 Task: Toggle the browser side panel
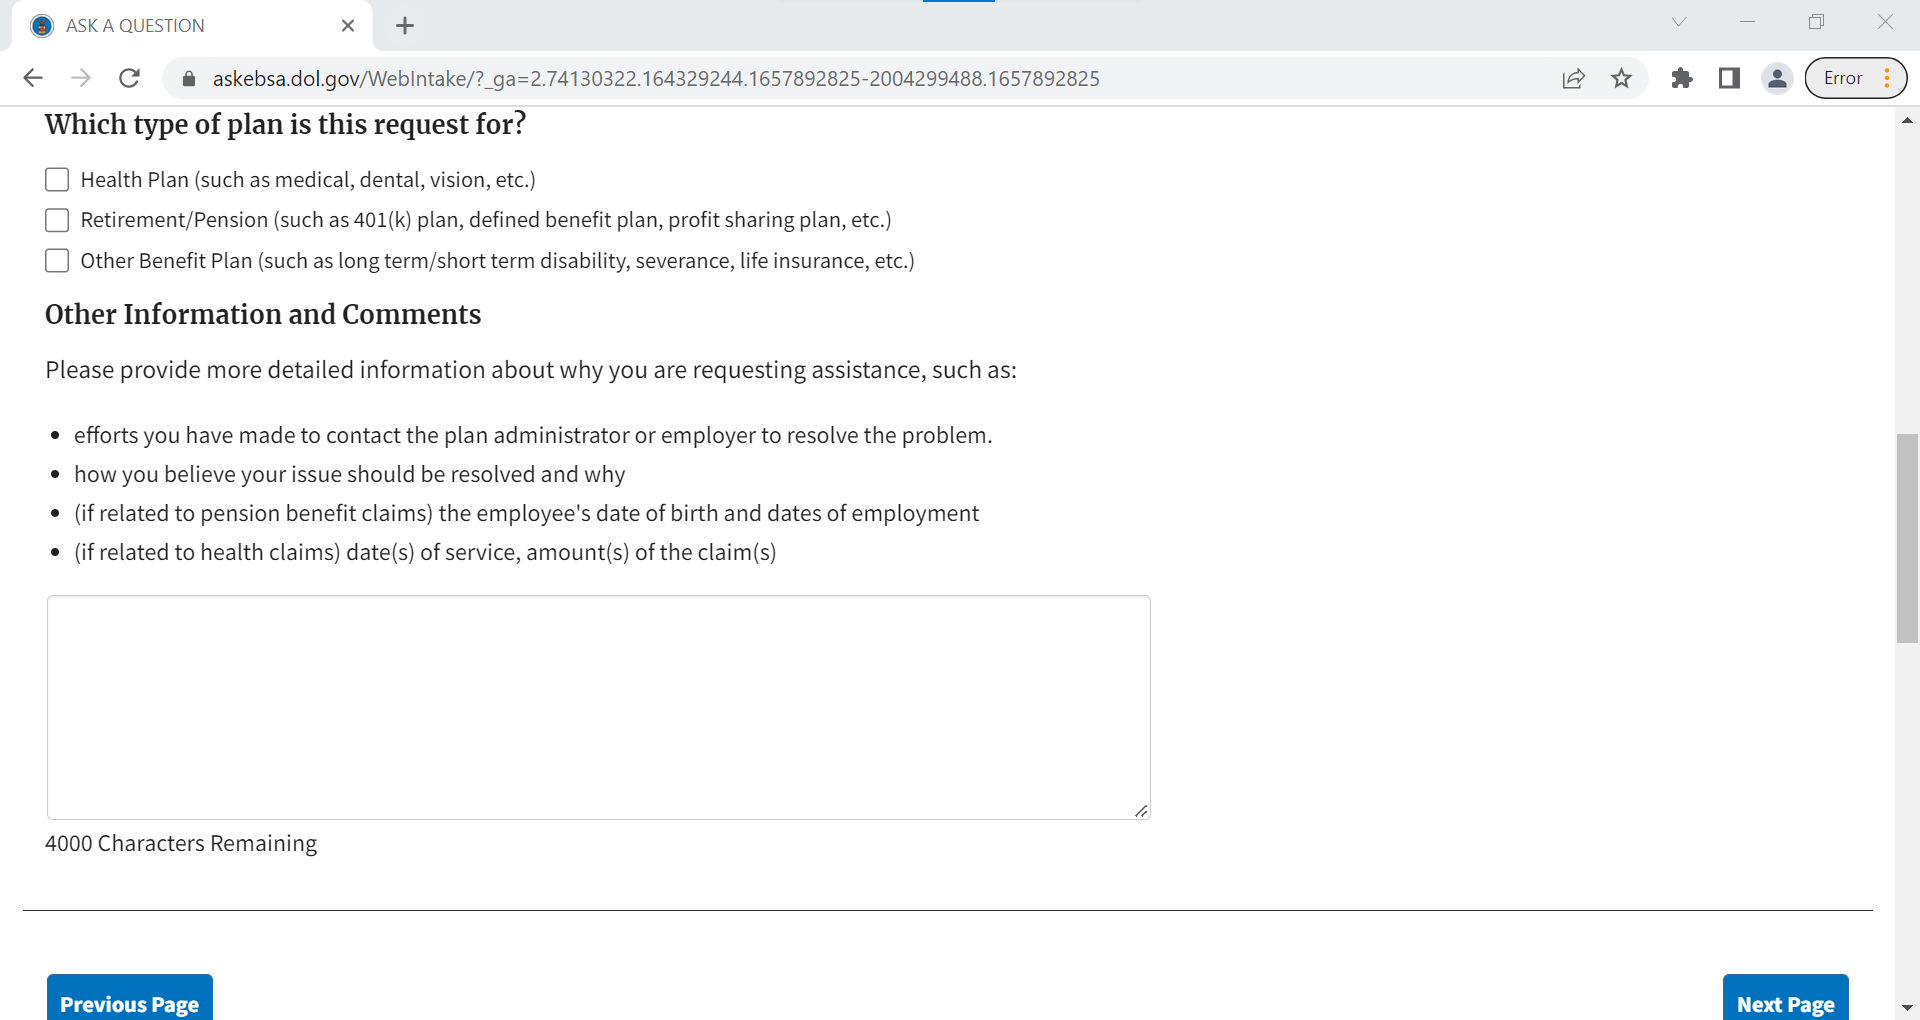(x=1729, y=78)
